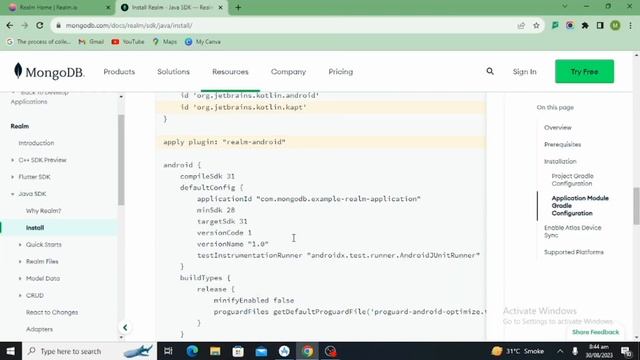Jump to Application Module Gradle Configuration
Screen dimensions: 640x360
[x=580, y=205]
